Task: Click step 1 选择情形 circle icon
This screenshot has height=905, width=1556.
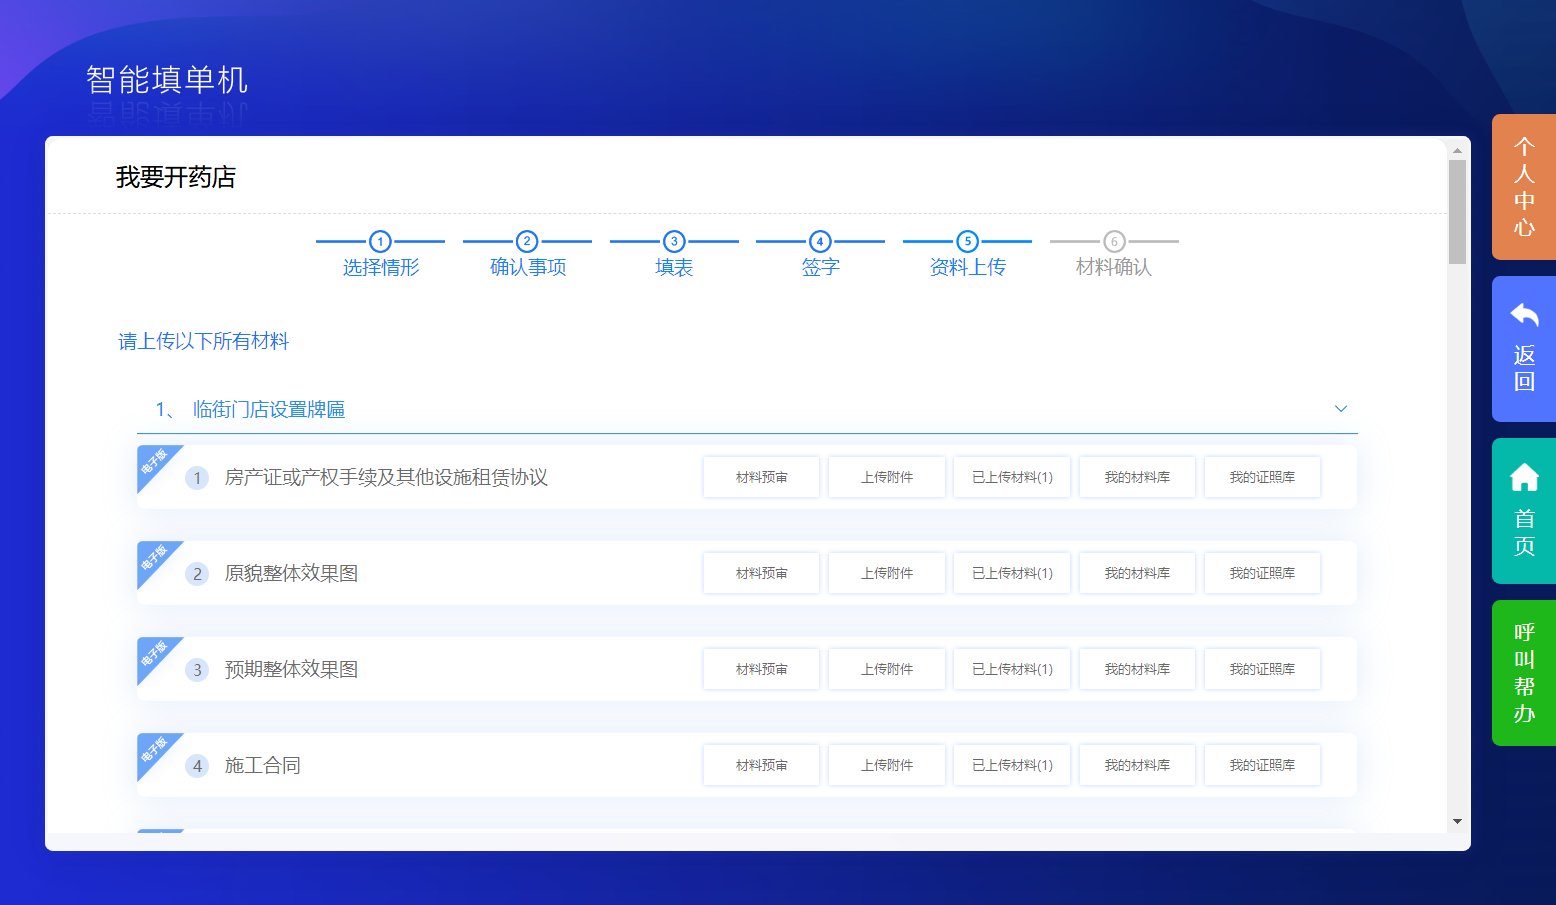Action: click(x=380, y=242)
